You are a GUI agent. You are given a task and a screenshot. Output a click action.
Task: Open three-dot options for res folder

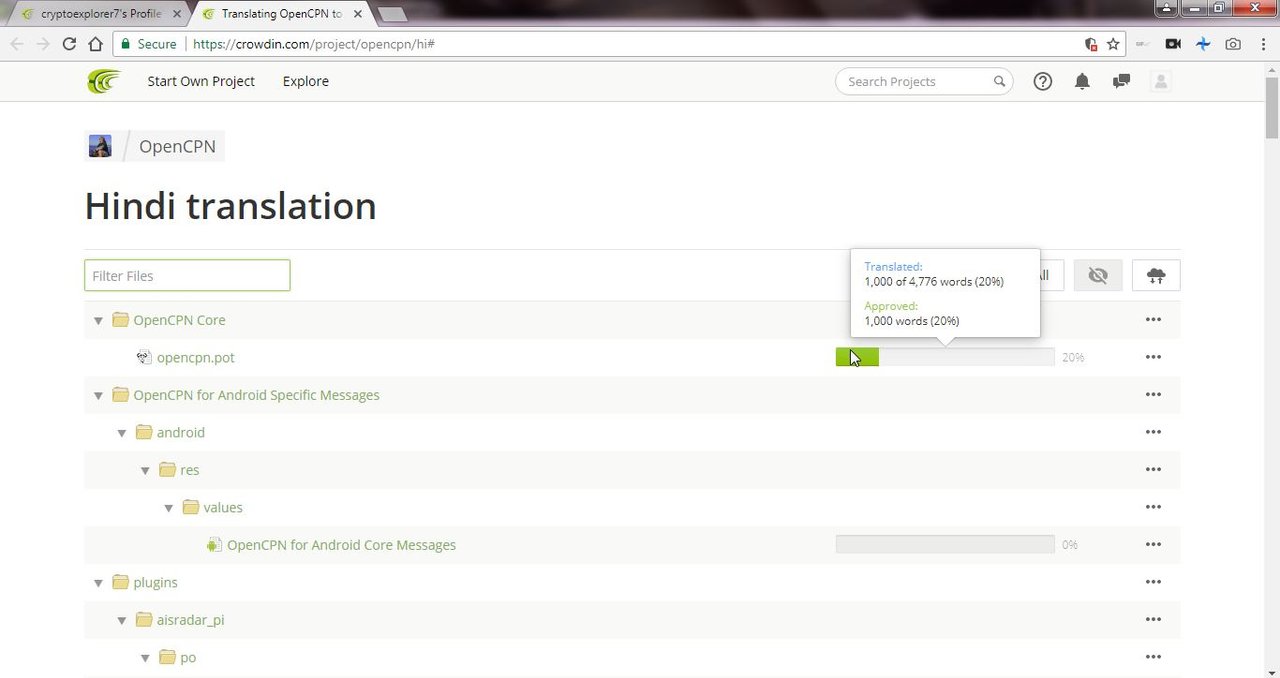click(1153, 470)
